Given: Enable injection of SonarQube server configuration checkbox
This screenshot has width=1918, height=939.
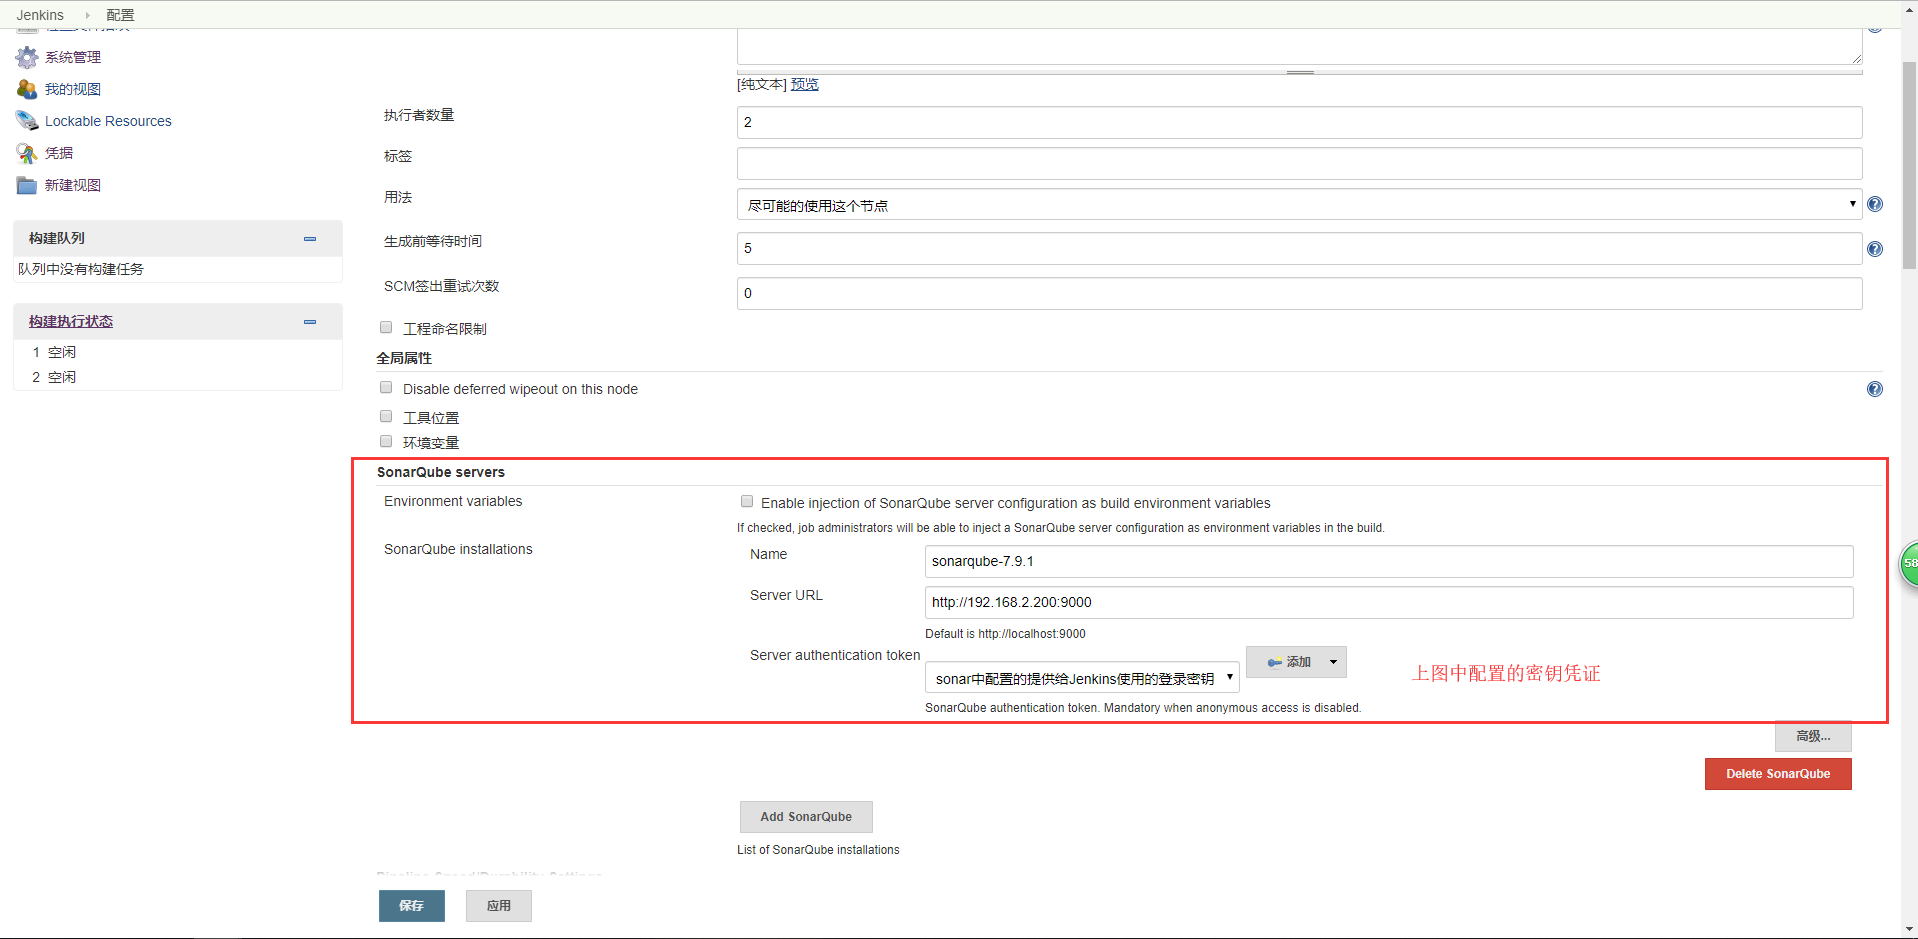Looking at the screenshot, I should (x=747, y=501).
